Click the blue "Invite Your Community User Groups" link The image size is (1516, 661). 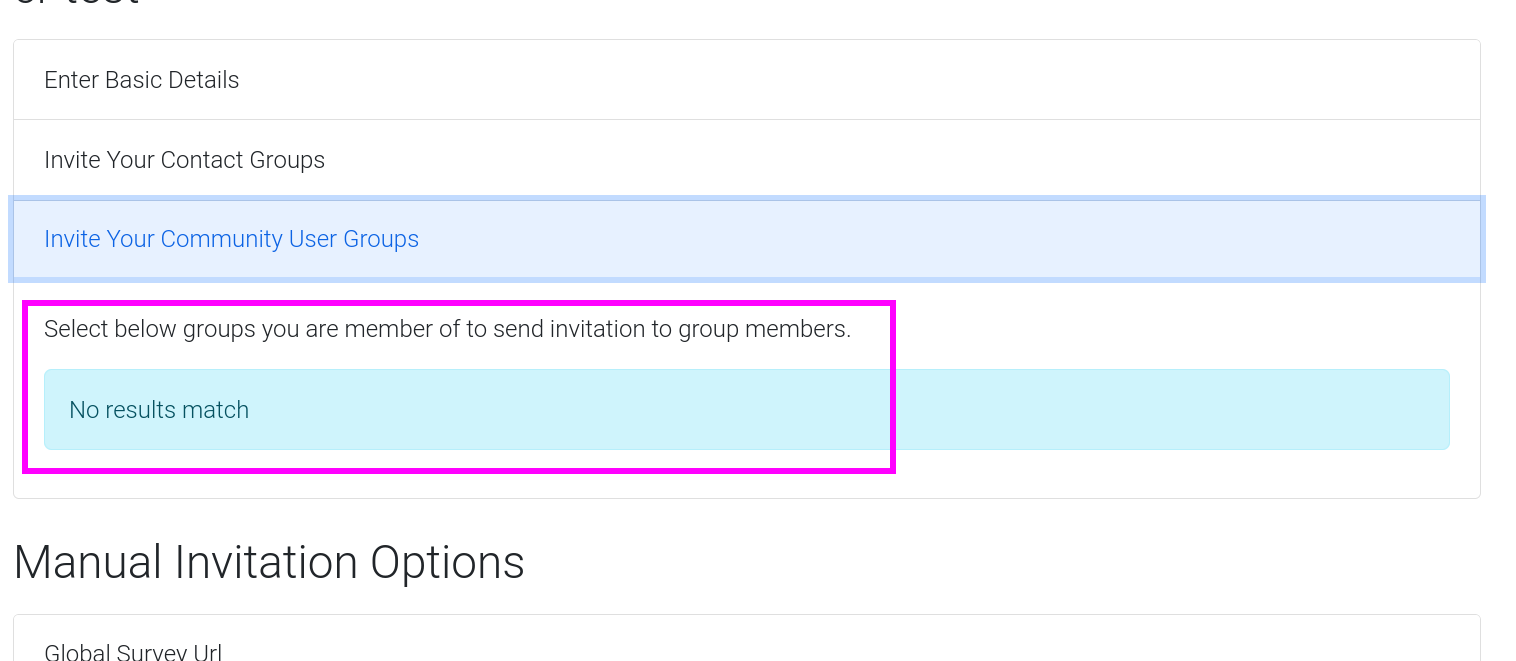pos(231,239)
